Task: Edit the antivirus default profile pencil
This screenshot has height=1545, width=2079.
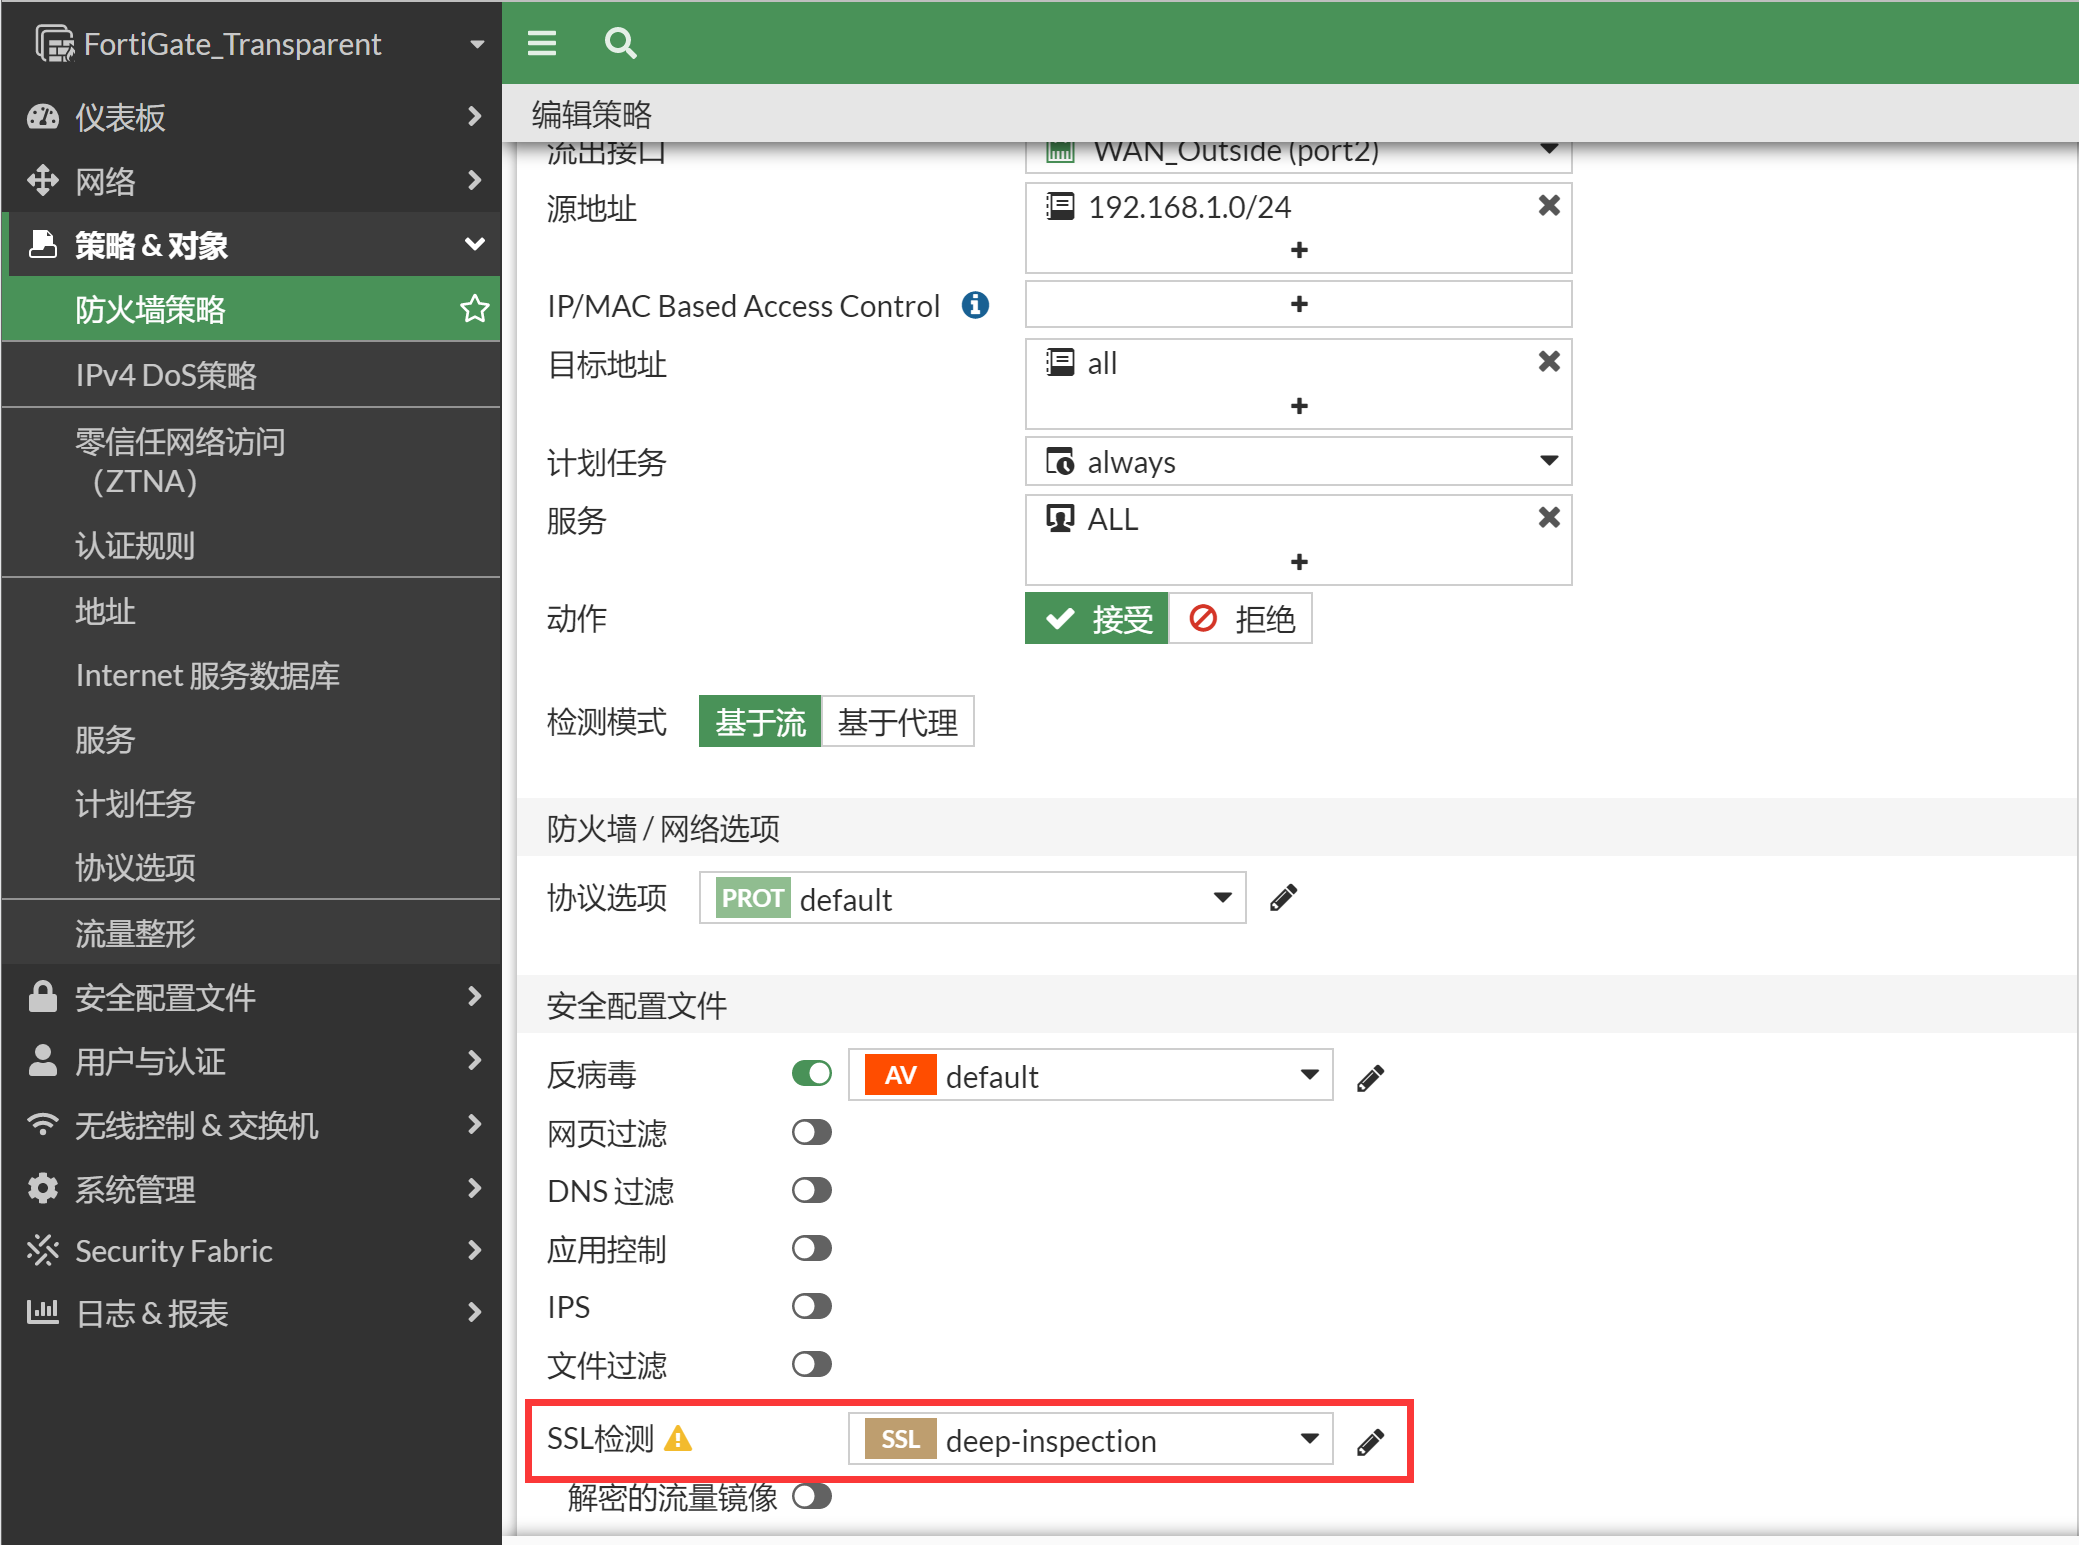Action: [1370, 1077]
